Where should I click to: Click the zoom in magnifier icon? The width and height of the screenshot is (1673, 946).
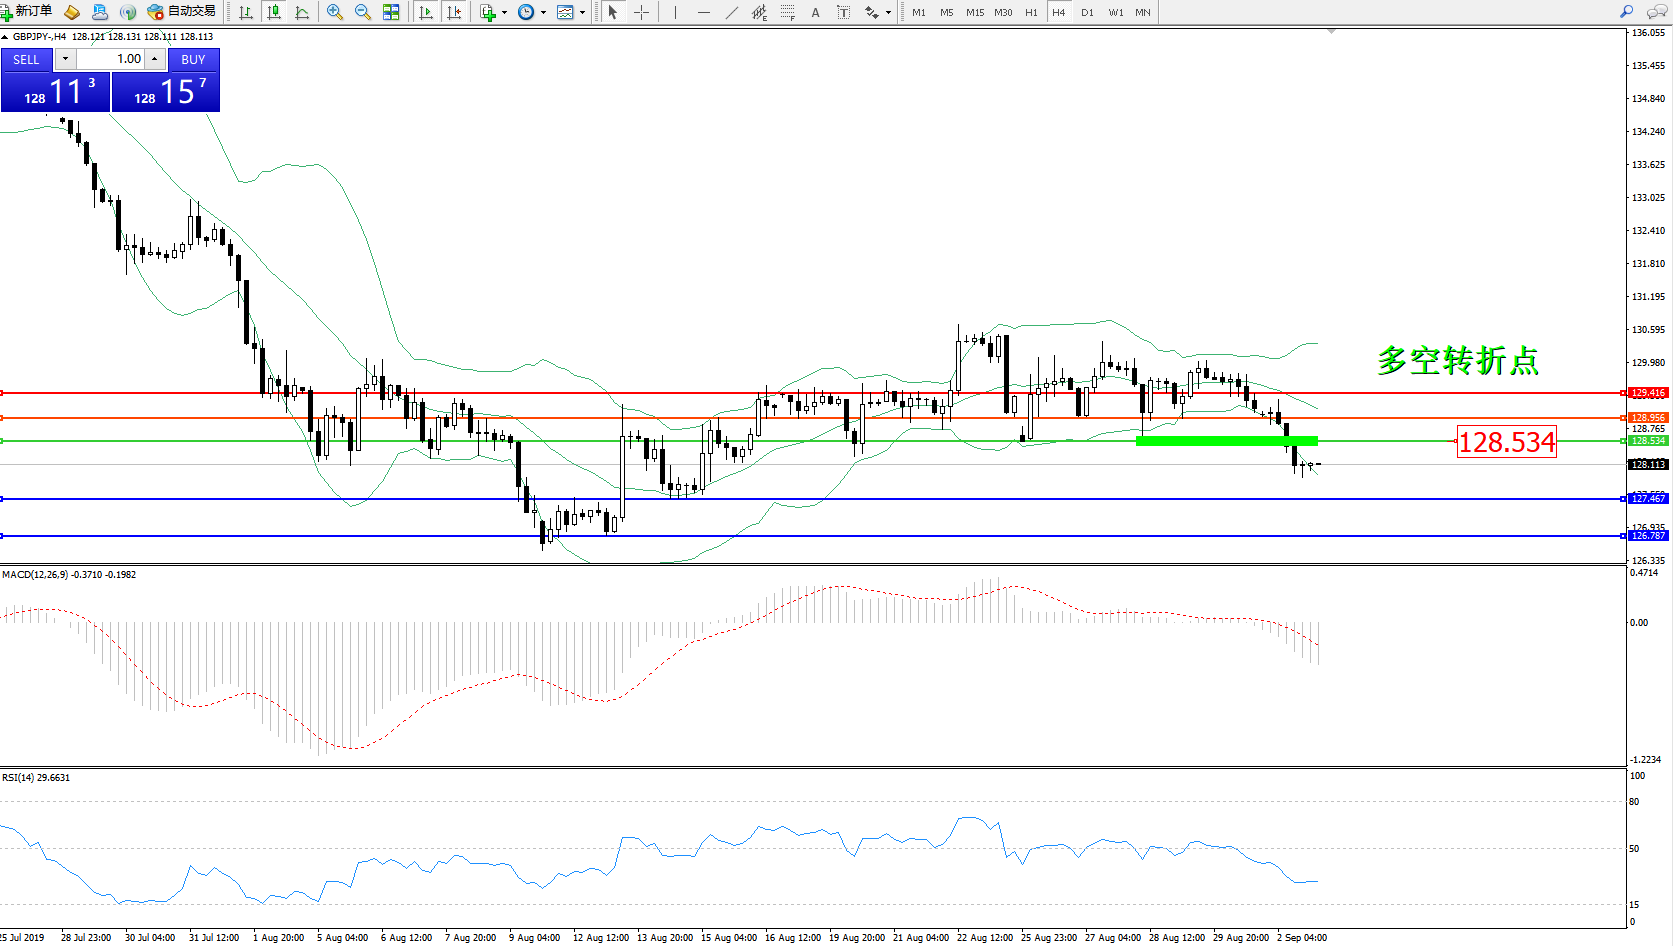point(335,12)
